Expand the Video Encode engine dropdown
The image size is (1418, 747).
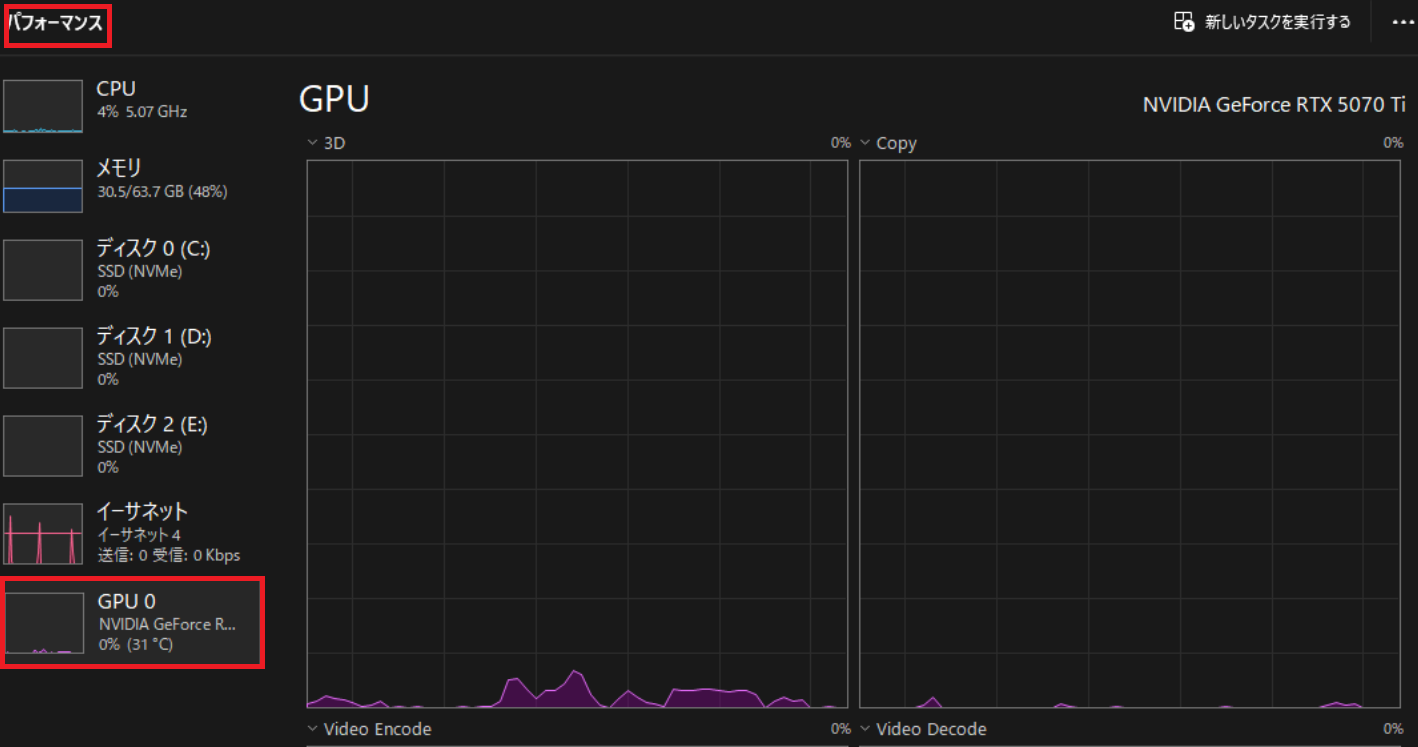(x=313, y=729)
